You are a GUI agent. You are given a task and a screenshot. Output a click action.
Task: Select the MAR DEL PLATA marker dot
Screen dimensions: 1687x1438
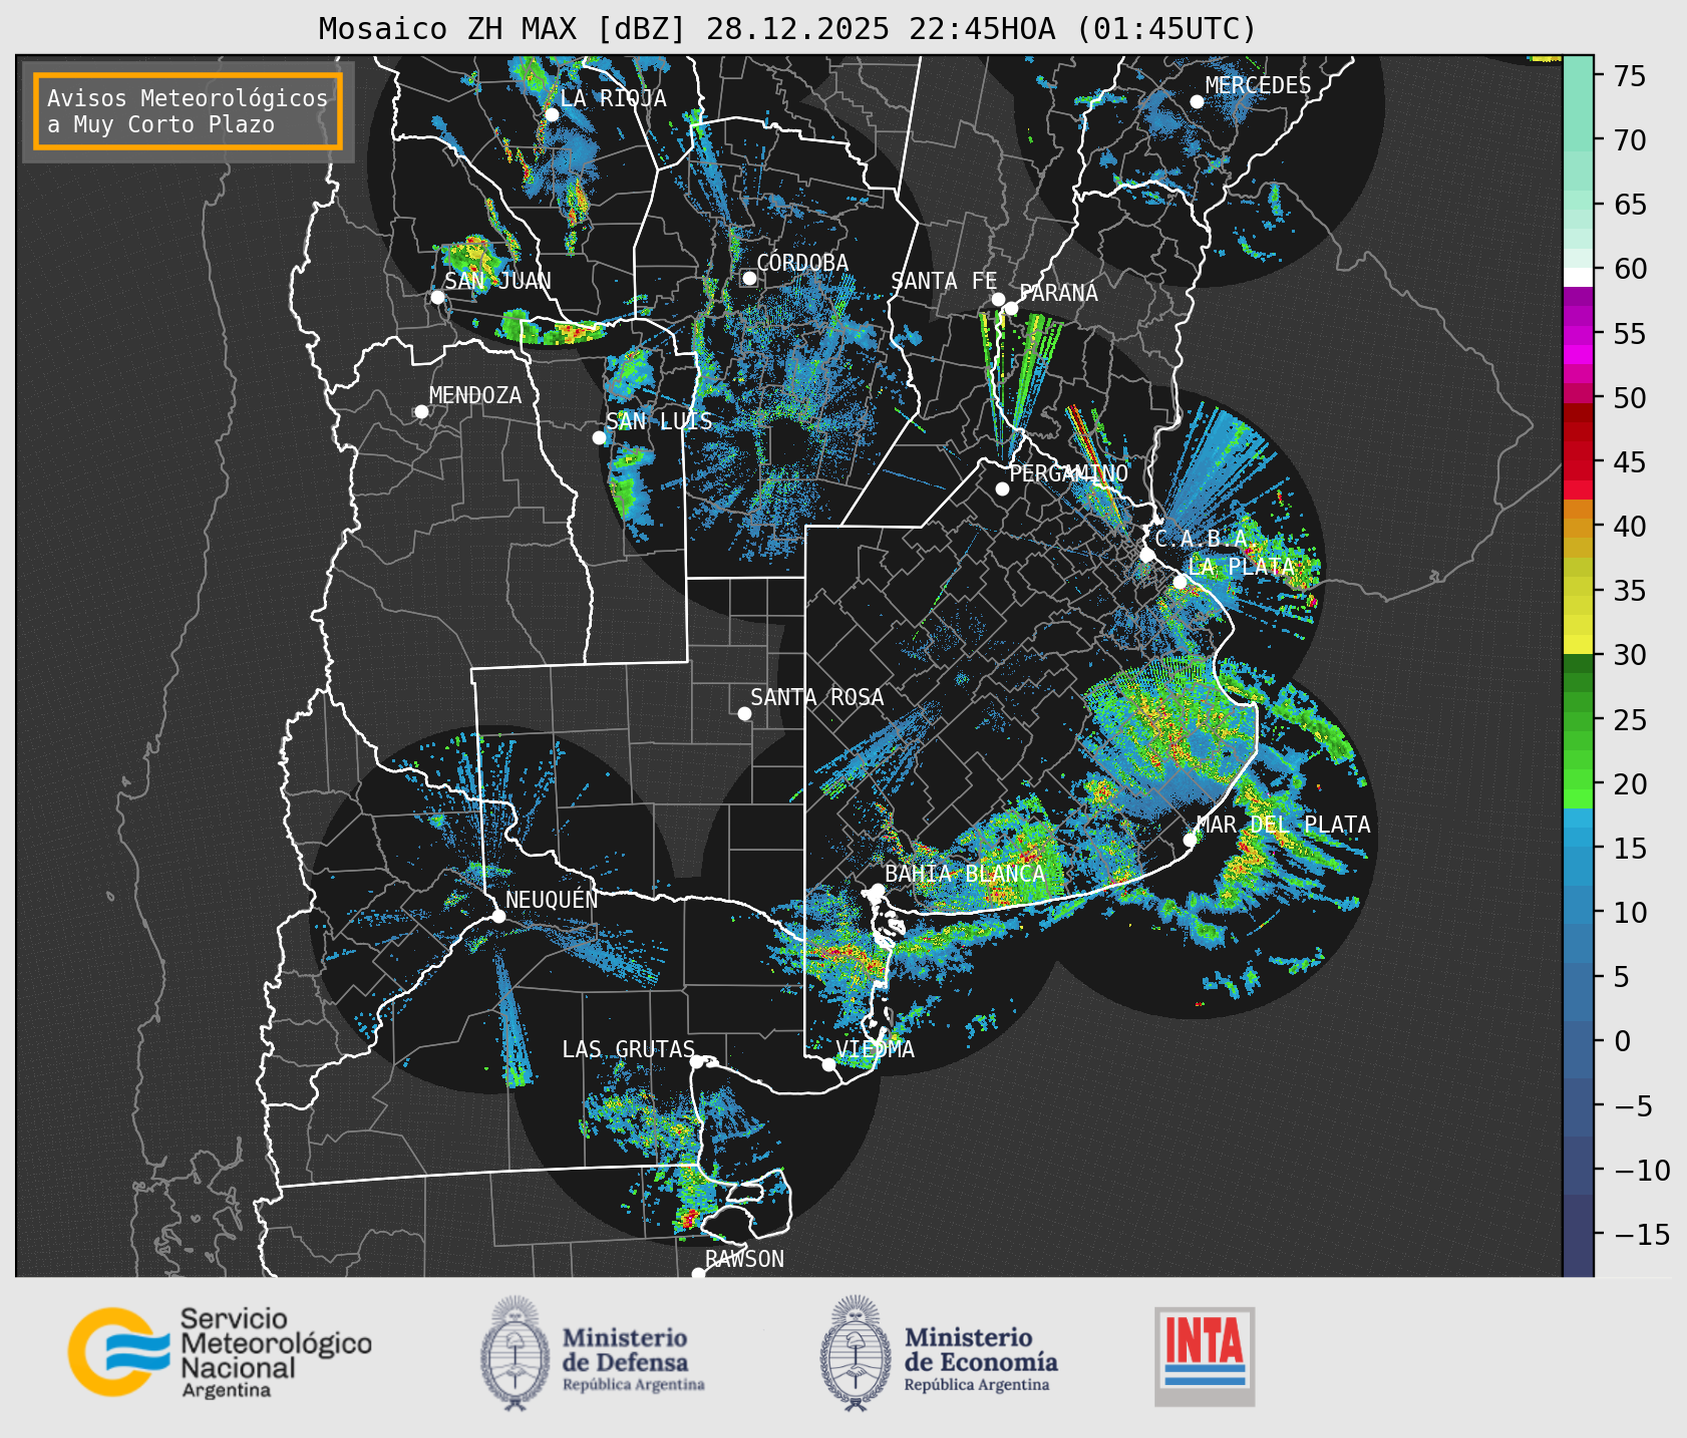[x=1190, y=840]
